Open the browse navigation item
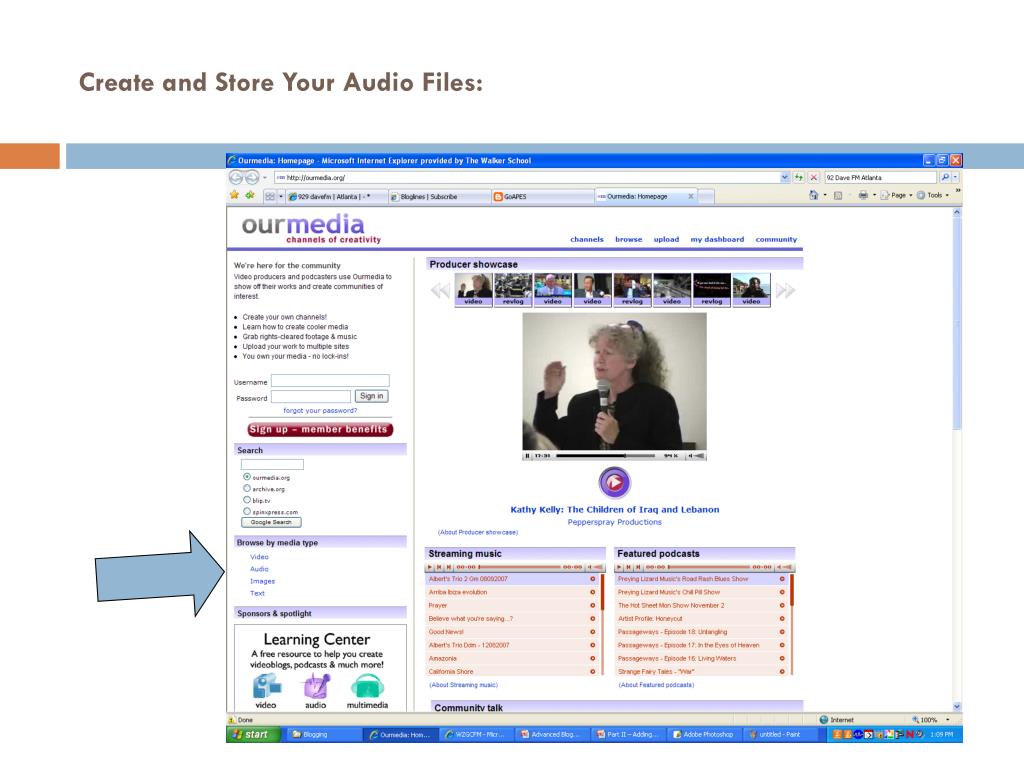1024x768 pixels. click(628, 240)
